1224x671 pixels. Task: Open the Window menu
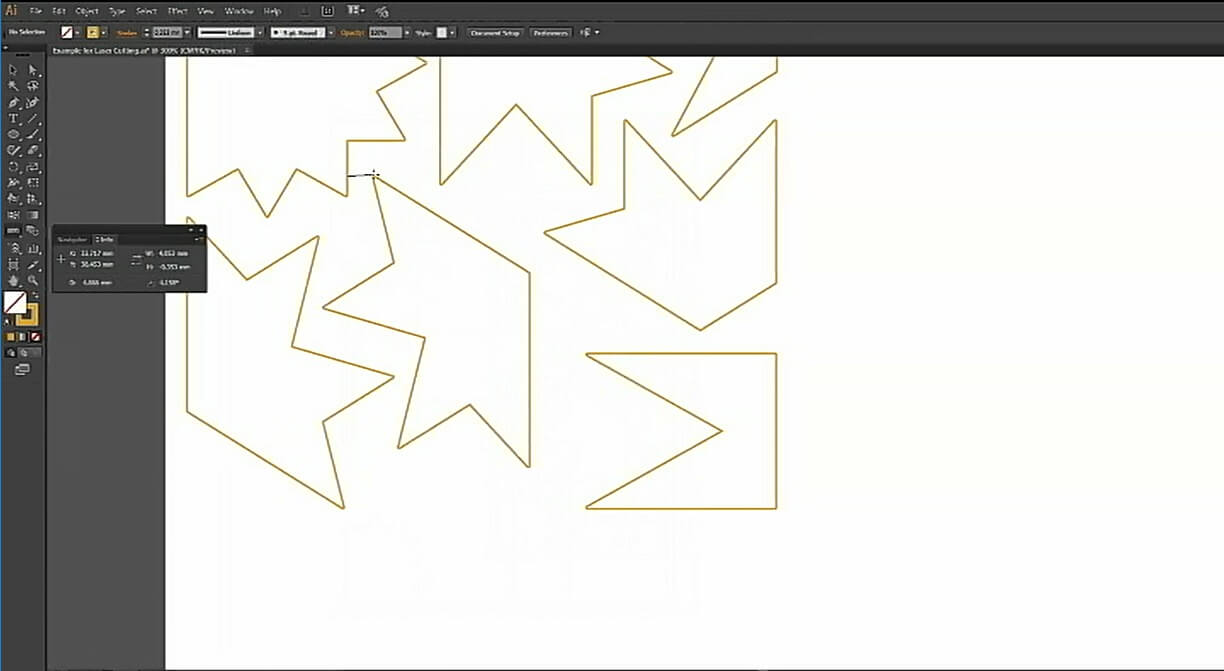point(239,11)
